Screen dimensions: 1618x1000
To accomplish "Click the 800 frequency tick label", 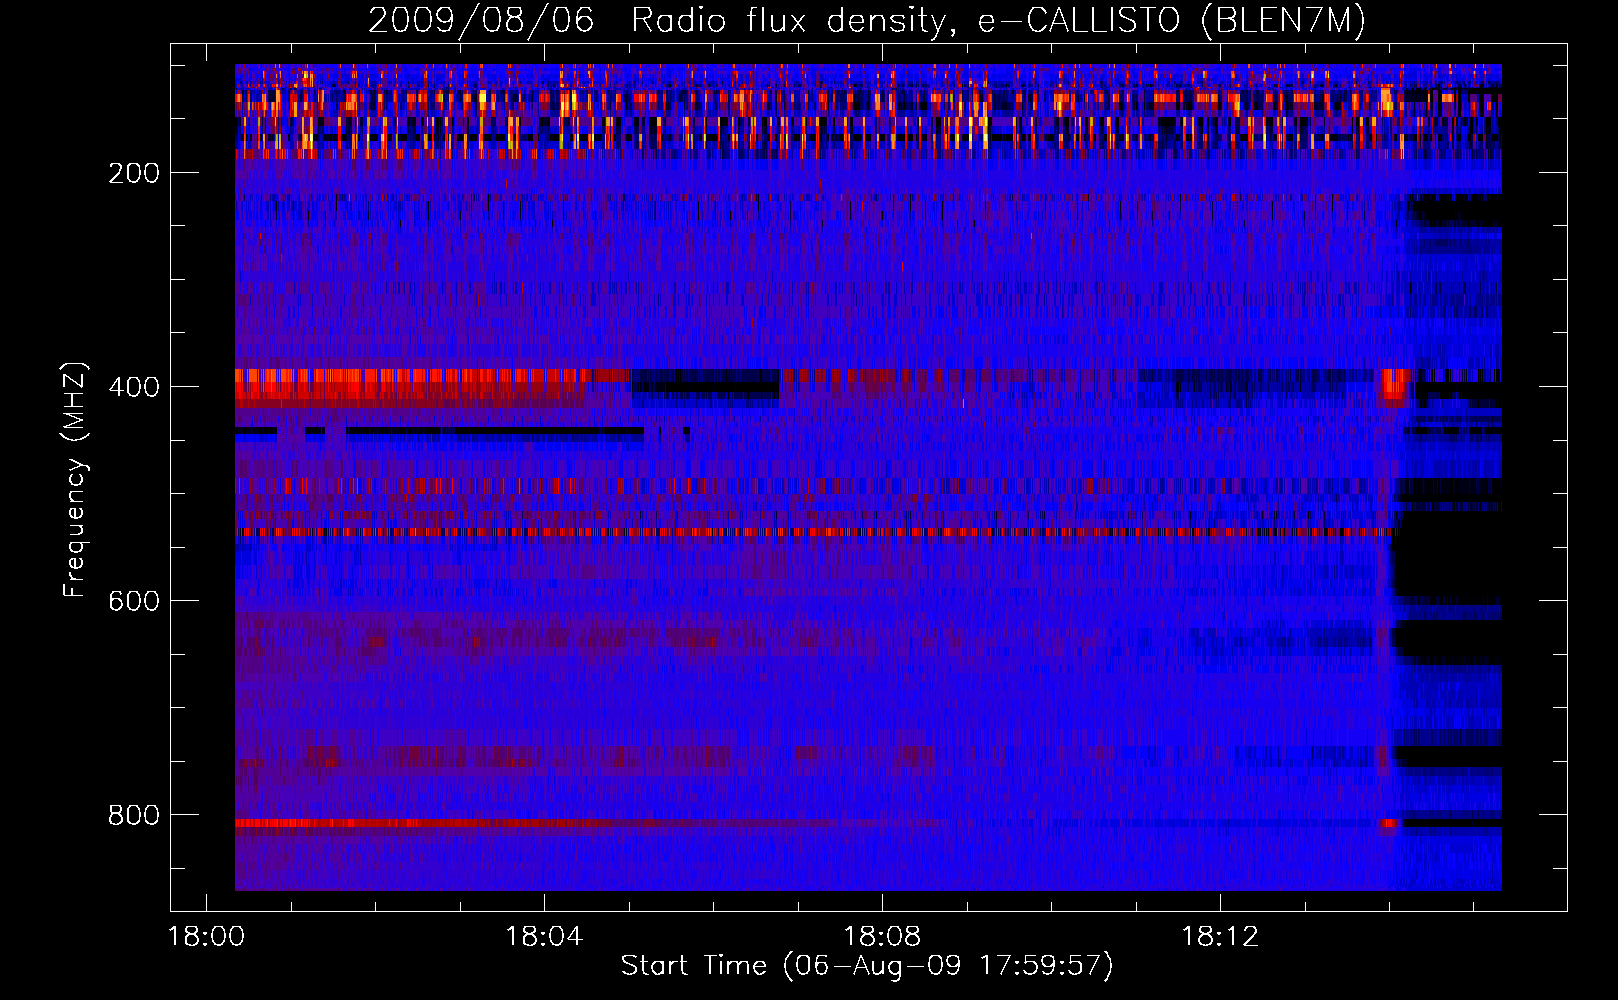I will click(x=134, y=815).
